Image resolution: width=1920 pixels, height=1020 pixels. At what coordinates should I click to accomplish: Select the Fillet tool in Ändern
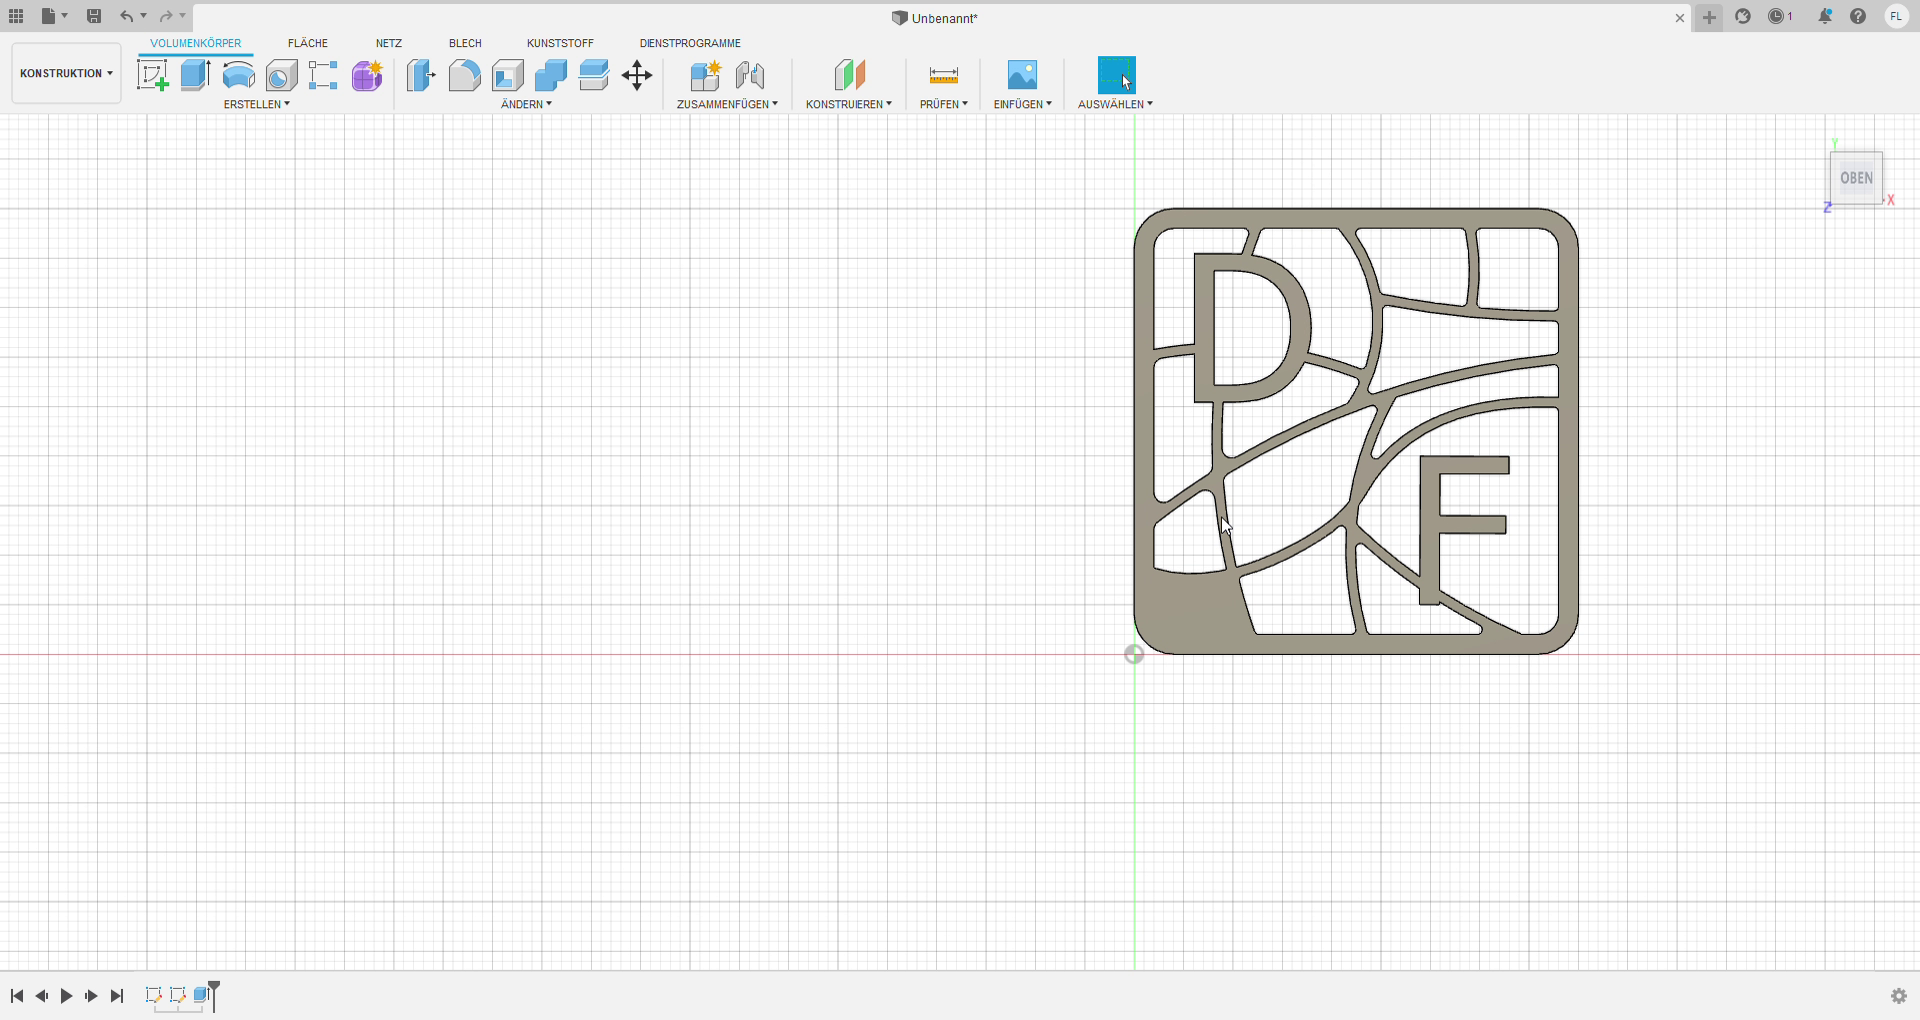pyautogui.click(x=464, y=75)
